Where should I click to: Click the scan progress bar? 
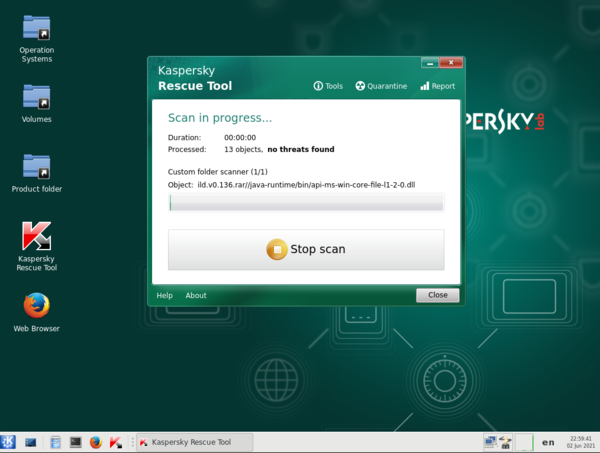pyautogui.click(x=306, y=202)
